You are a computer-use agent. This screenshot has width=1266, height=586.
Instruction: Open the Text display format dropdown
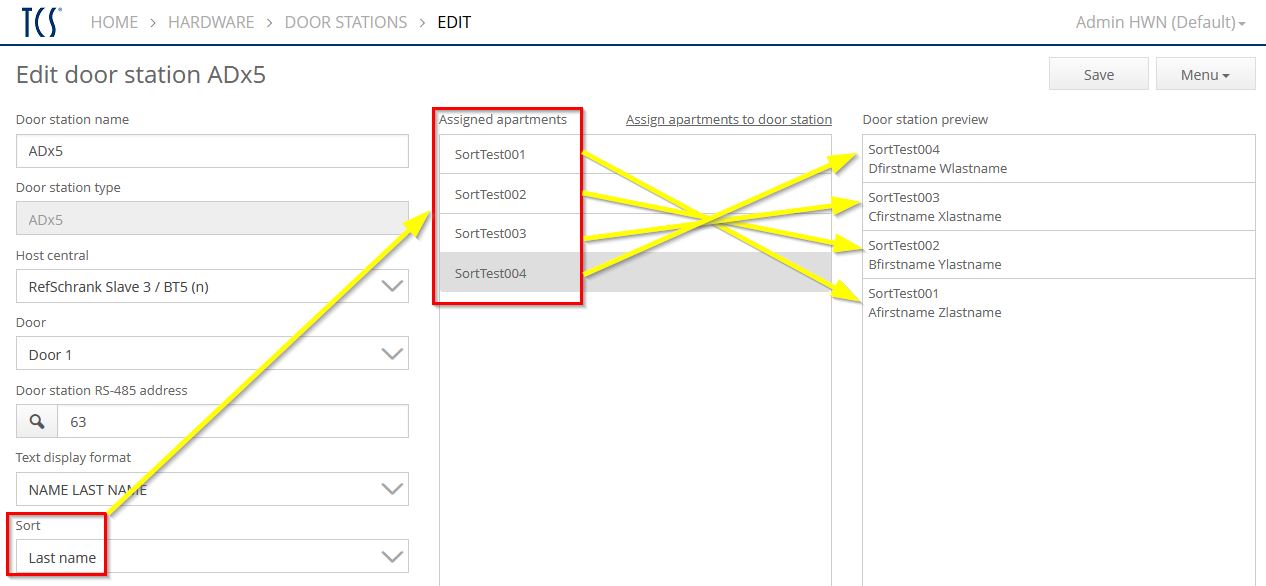(x=212, y=490)
